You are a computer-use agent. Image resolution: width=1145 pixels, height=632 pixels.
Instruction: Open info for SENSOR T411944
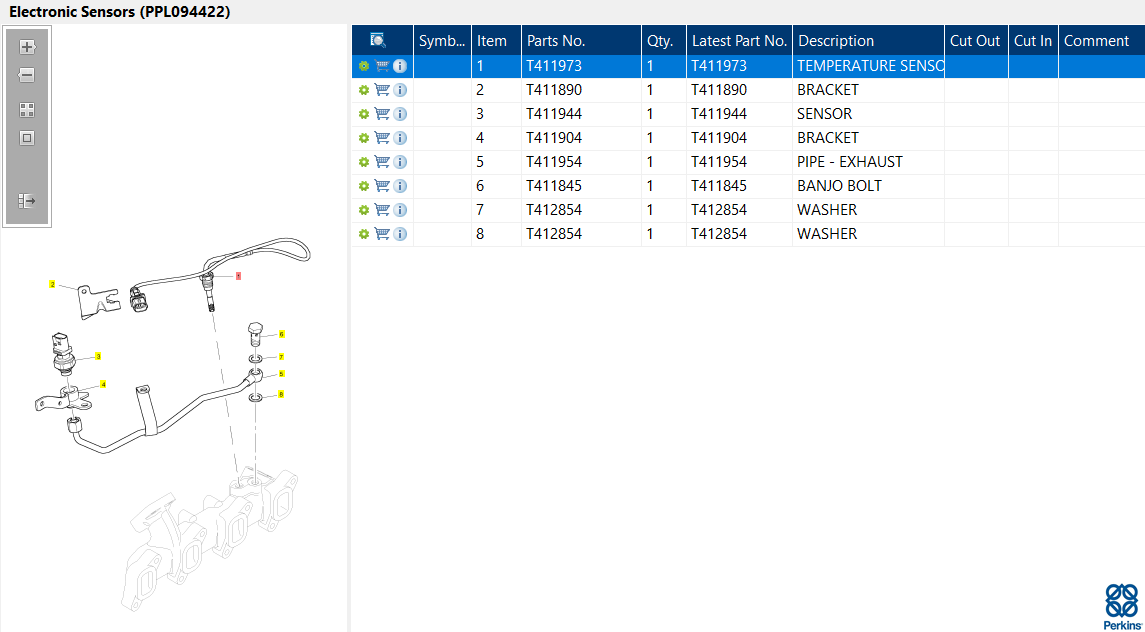(399, 115)
